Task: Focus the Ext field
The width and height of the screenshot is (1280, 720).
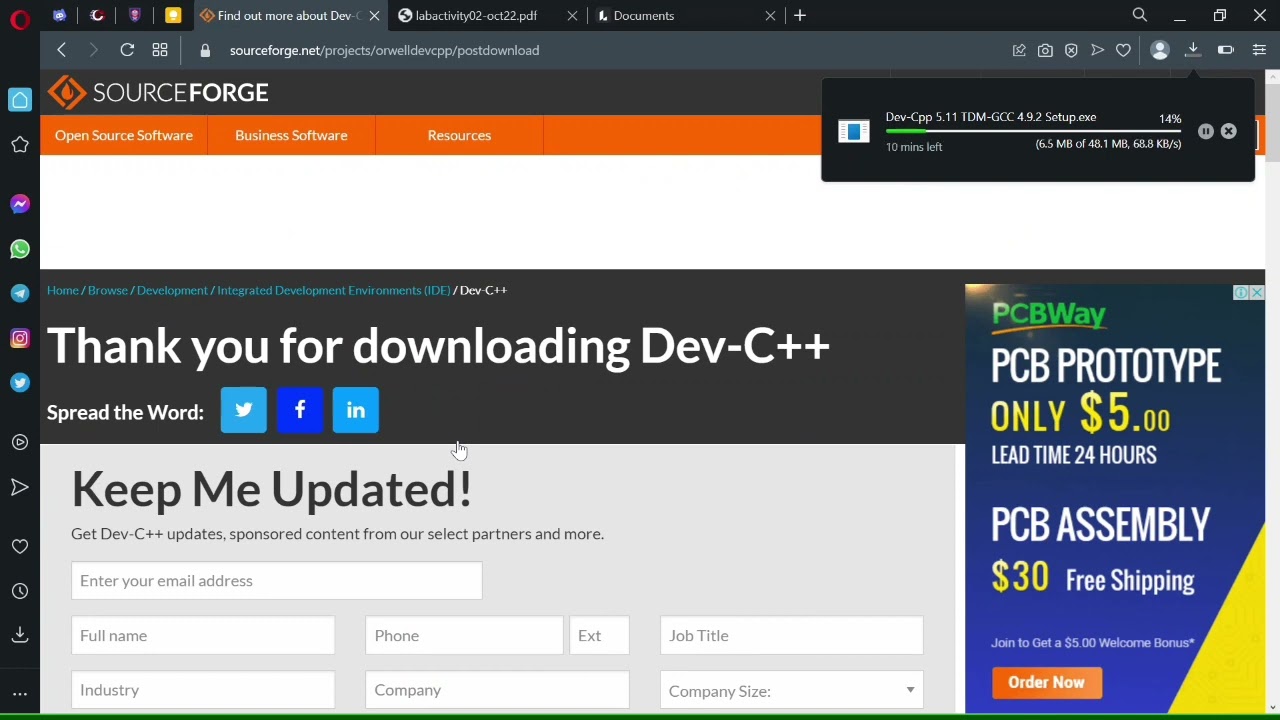Action: [599, 636]
